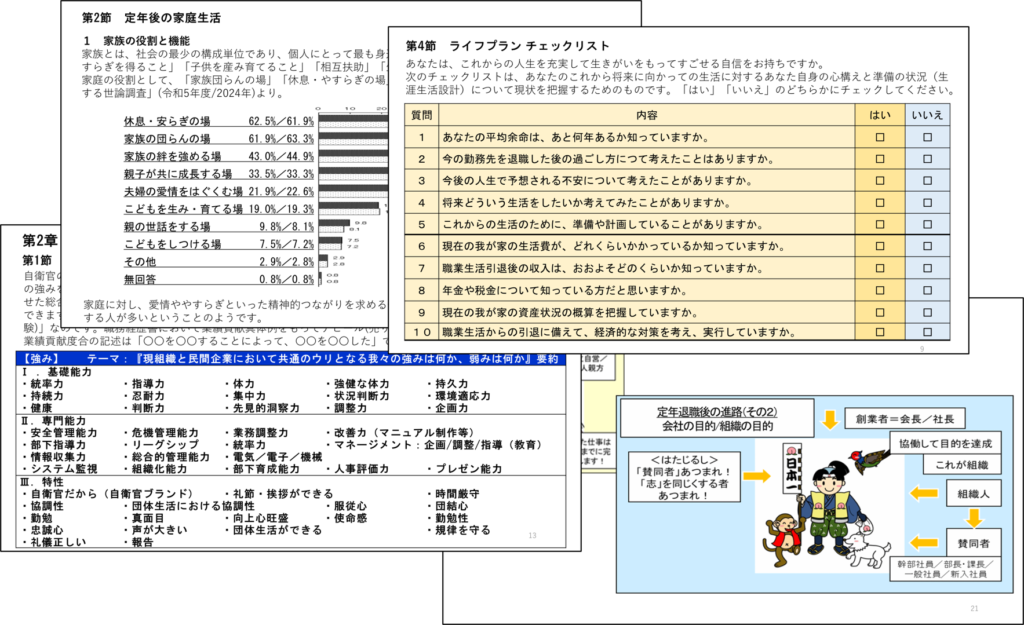Check はい for question 4 on どういう生活をしたいか

880,202
